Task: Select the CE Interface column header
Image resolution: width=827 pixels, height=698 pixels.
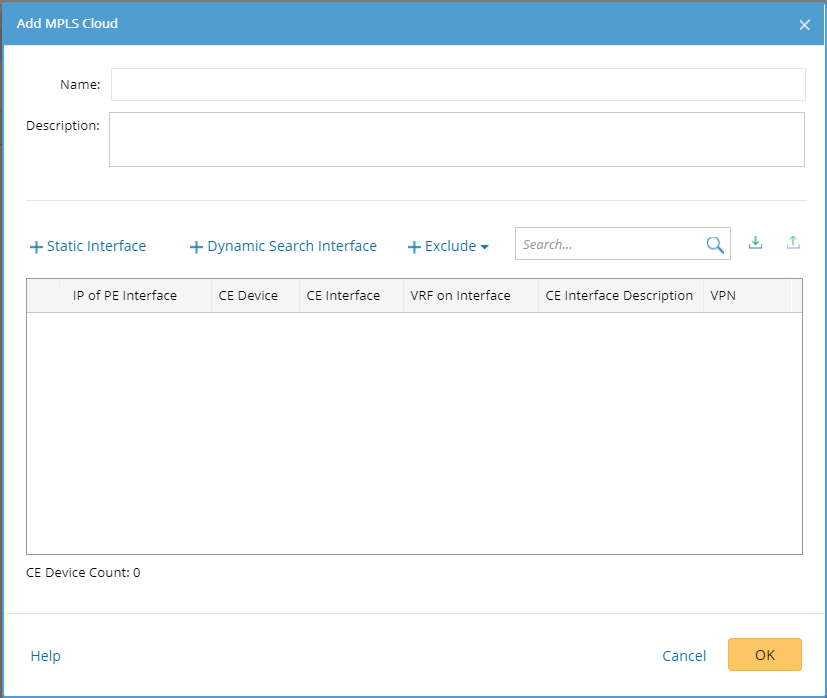Action: pos(343,296)
